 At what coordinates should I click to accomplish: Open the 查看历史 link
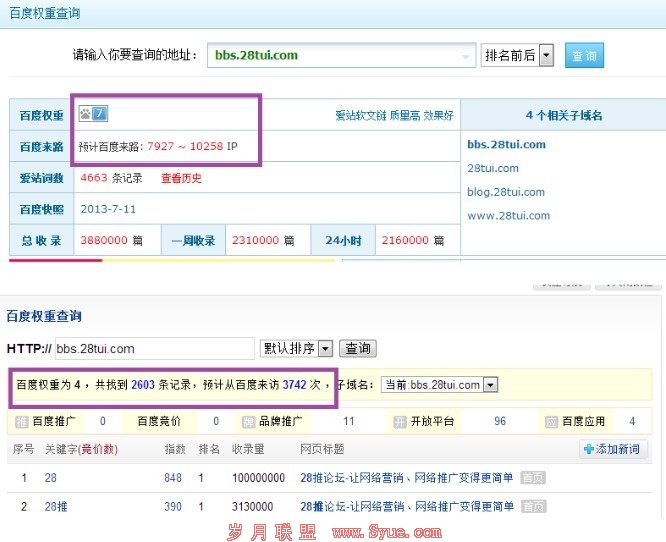coord(181,178)
